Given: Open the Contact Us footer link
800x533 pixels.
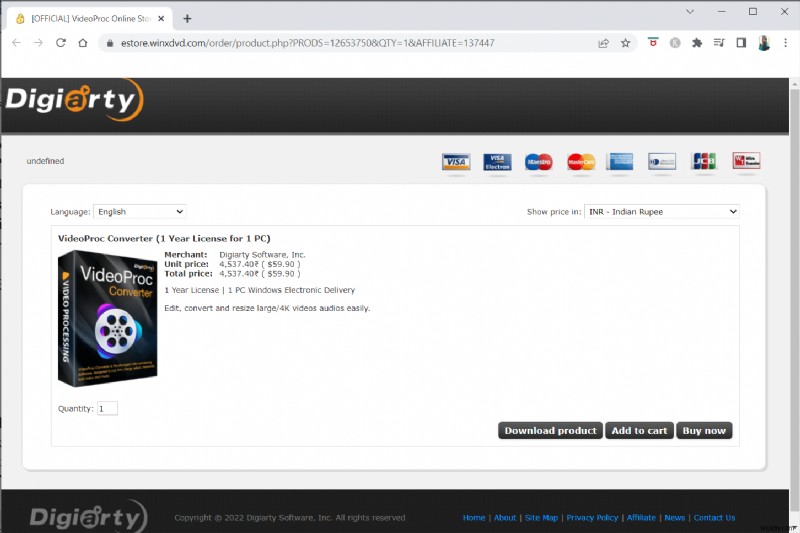Looking at the screenshot, I should pos(714,518).
